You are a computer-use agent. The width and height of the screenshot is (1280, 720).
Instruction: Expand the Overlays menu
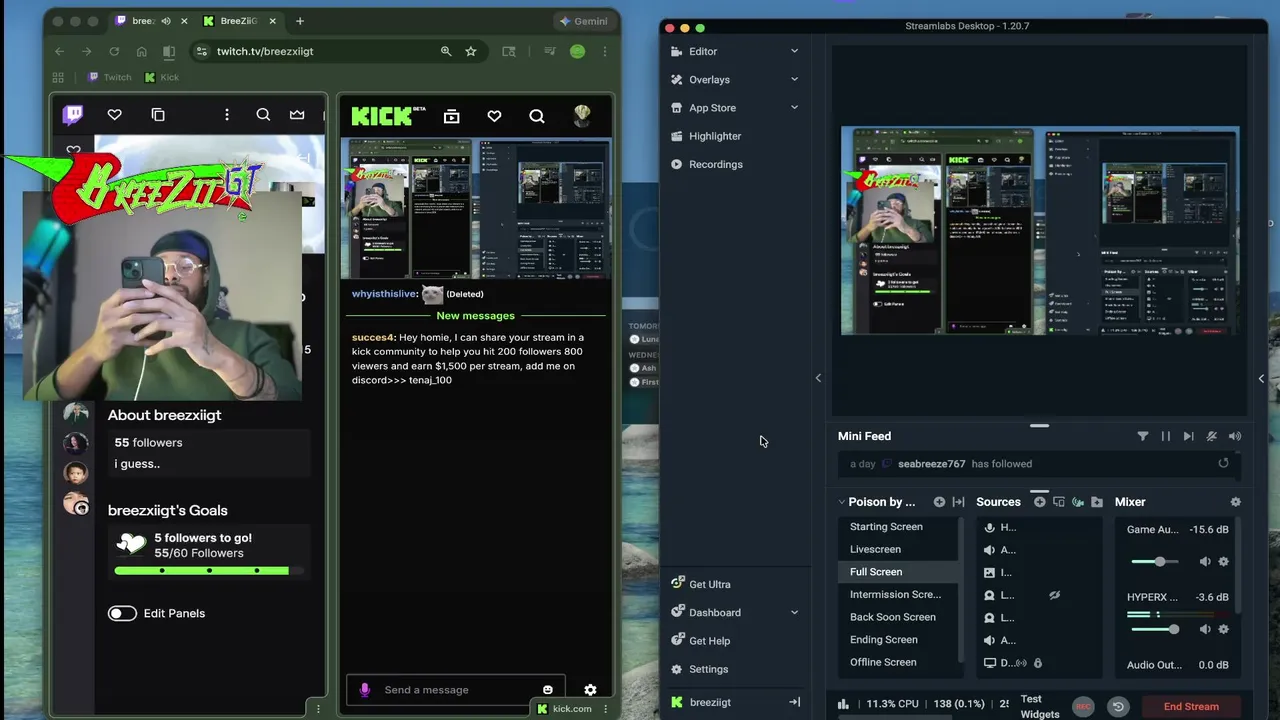pos(795,79)
